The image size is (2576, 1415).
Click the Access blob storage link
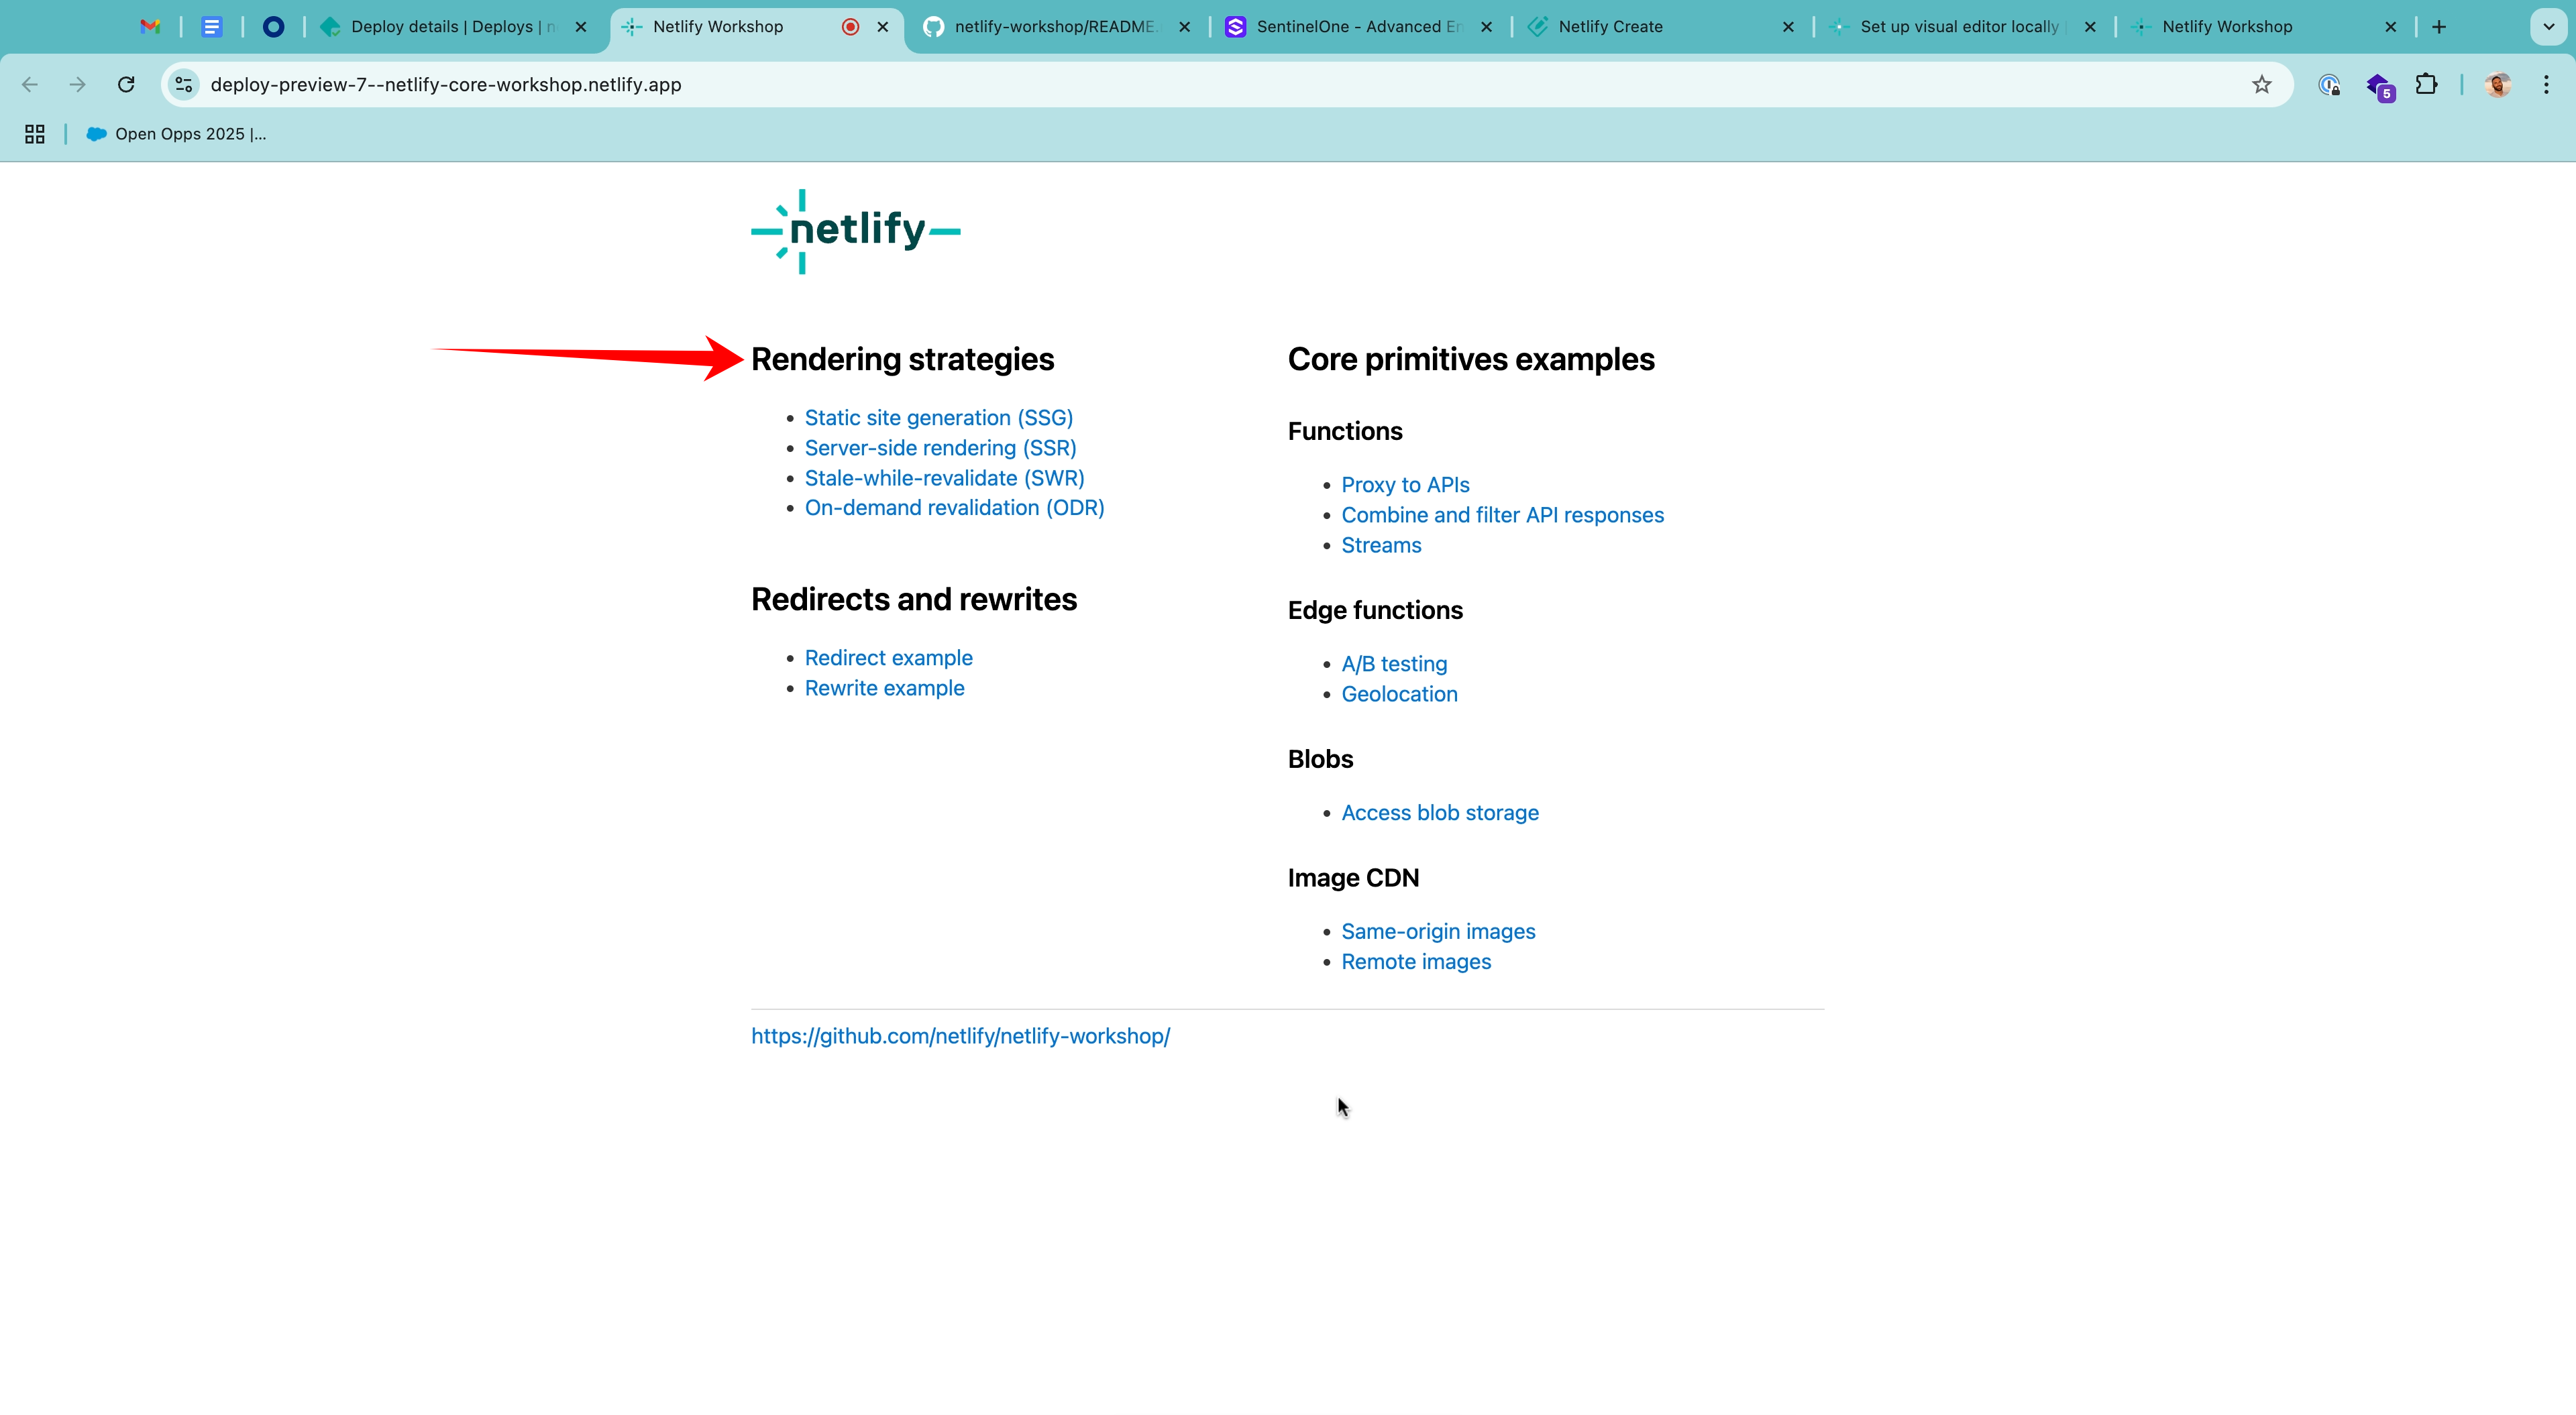pos(1439,813)
